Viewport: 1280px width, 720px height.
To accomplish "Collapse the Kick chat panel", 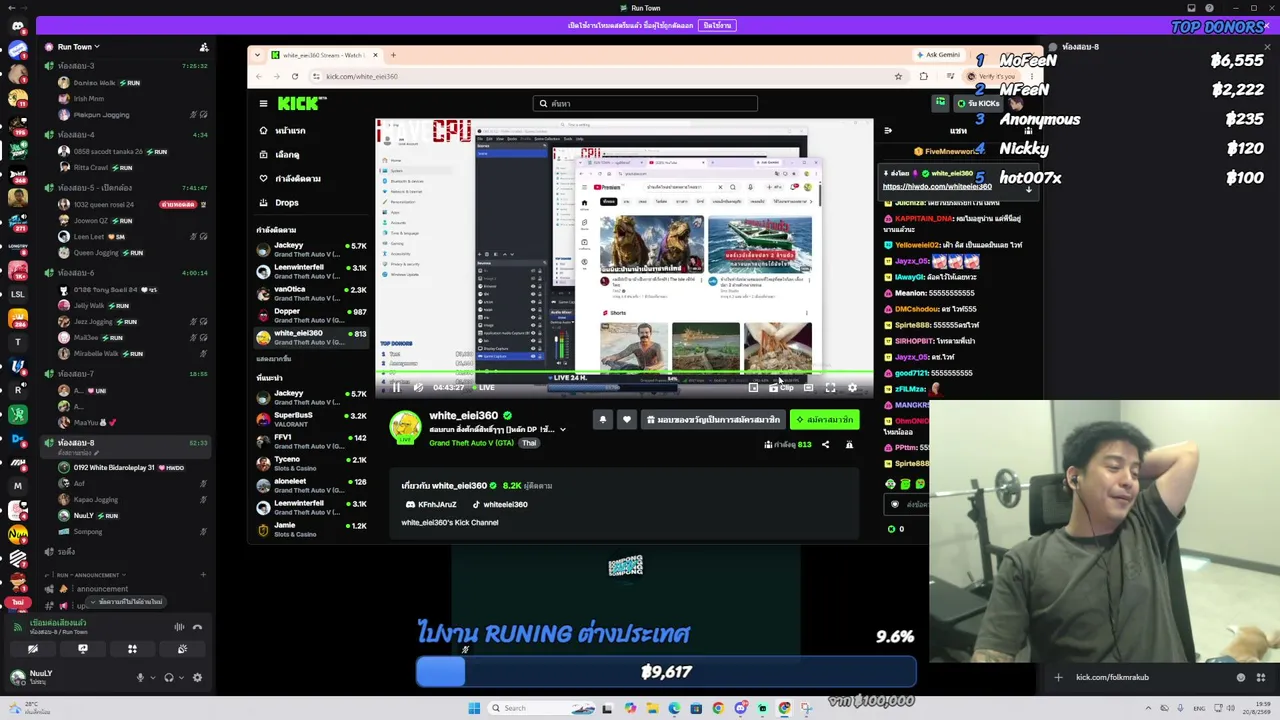I will coord(887,130).
